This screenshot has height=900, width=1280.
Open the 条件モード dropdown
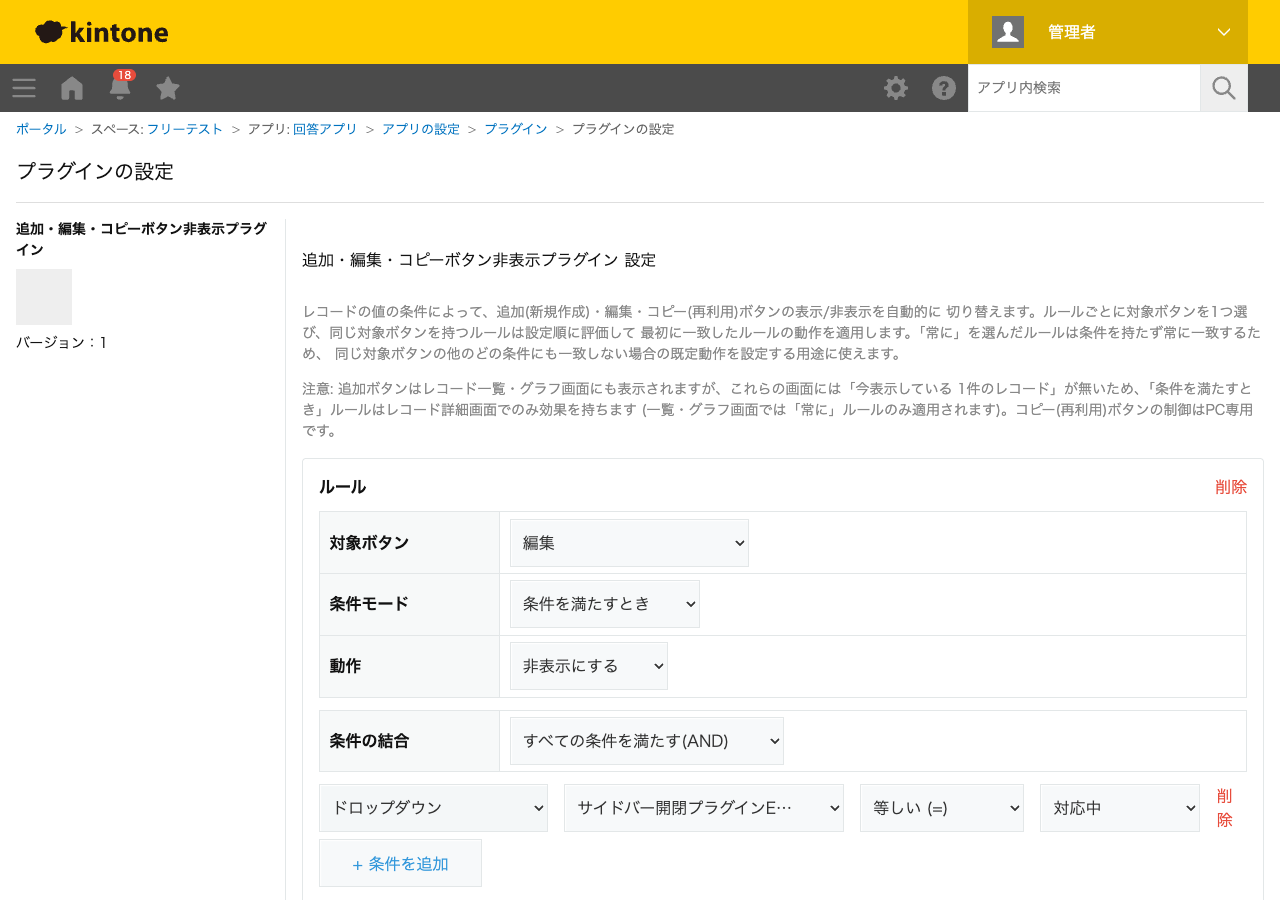tap(605, 604)
